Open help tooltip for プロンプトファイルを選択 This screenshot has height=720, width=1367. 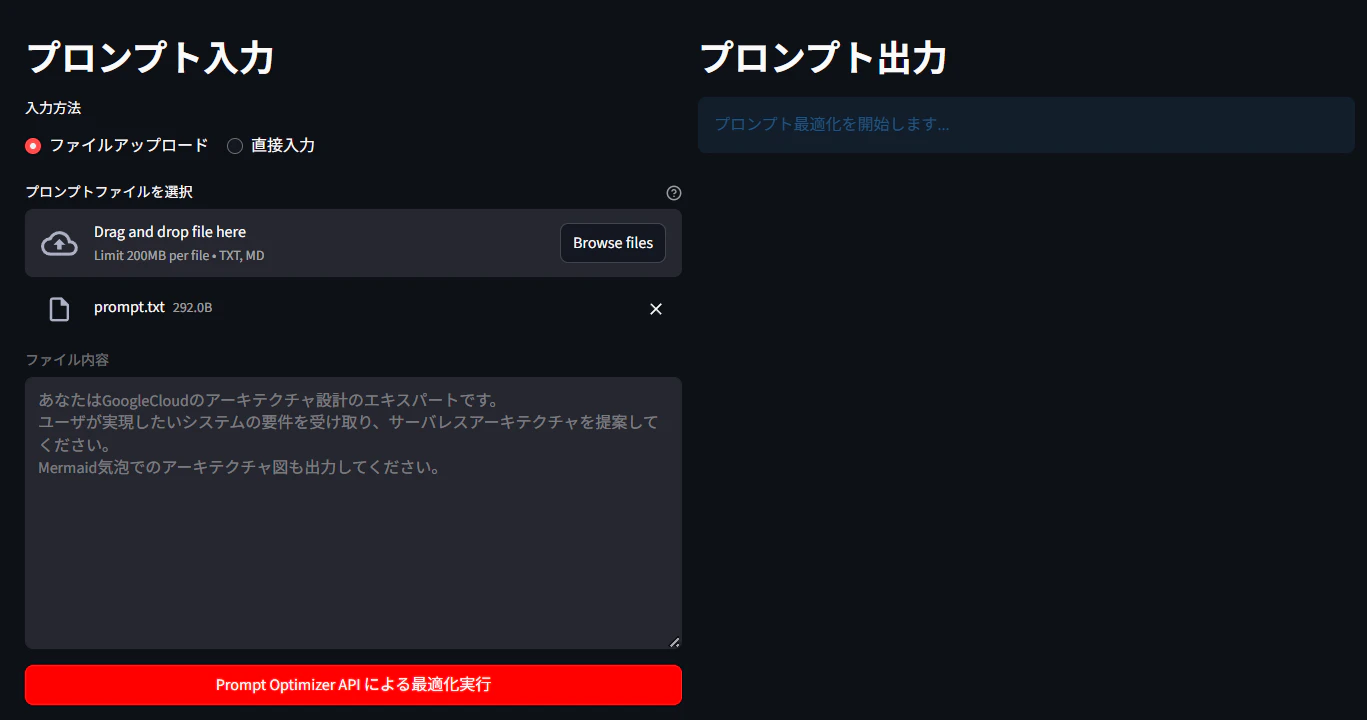click(x=674, y=193)
